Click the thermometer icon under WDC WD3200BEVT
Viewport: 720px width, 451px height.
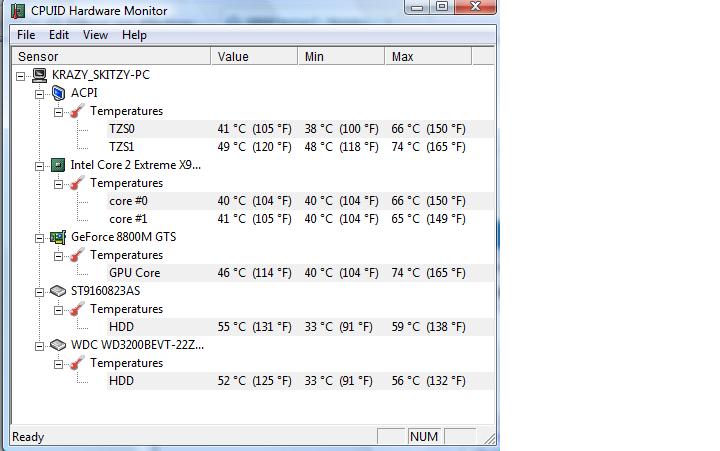77,363
